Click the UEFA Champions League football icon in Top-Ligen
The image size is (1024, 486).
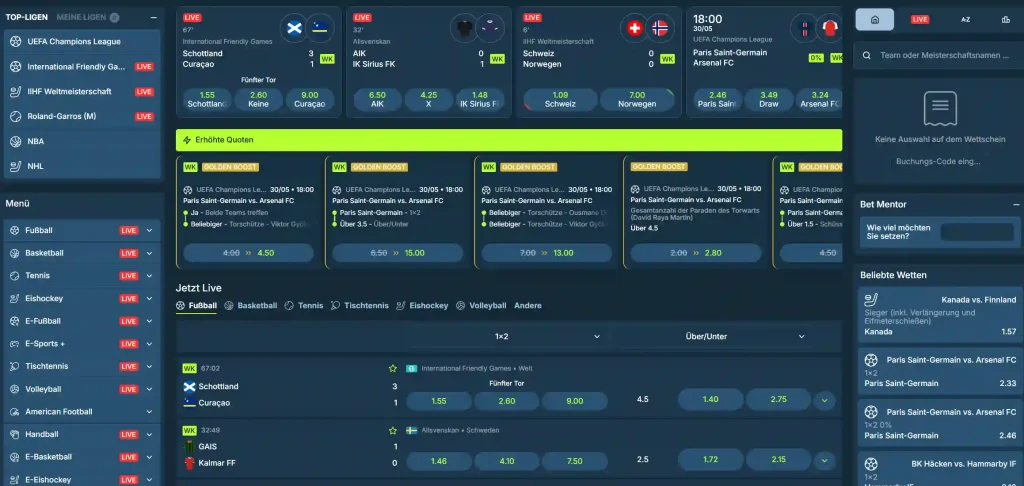tap(16, 41)
